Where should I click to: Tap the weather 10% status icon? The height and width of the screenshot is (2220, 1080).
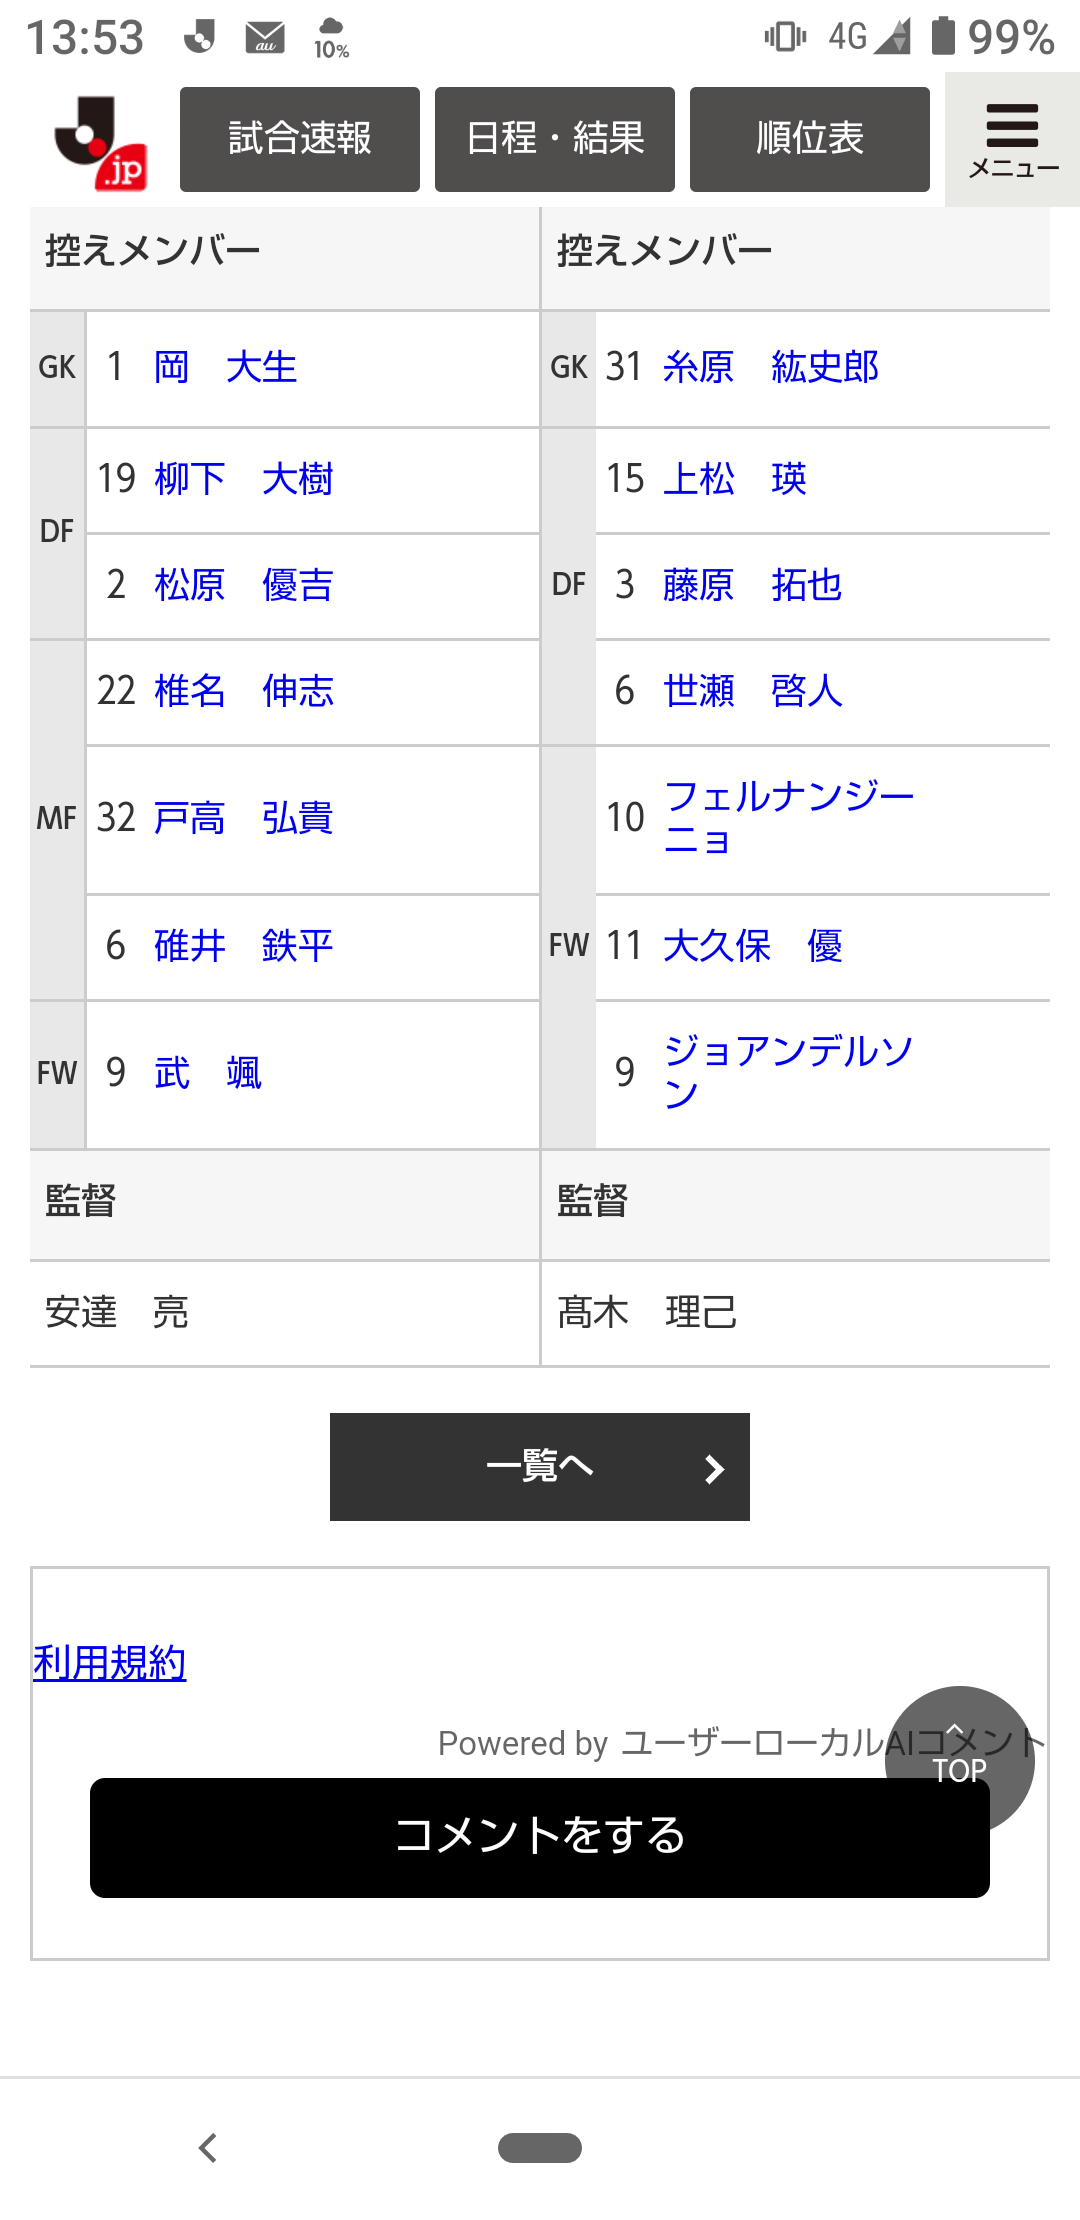tap(331, 38)
